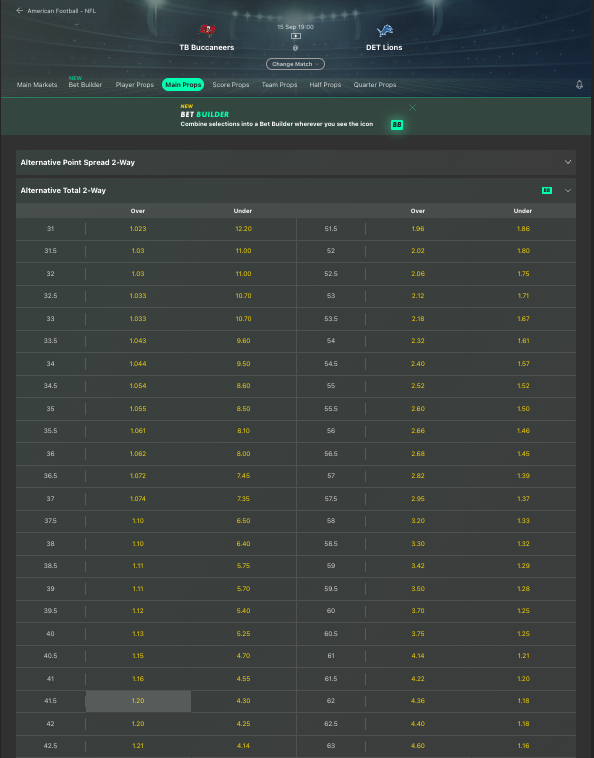Select Over 41.5 at odds 1.20
The width and height of the screenshot is (594, 758).
pyautogui.click(x=138, y=701)
